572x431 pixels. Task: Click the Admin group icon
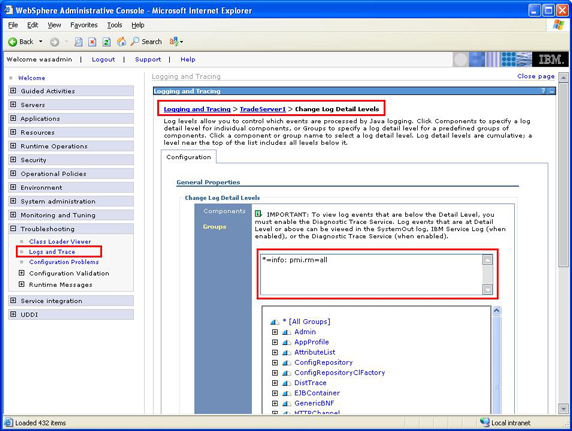coord(287,332)
